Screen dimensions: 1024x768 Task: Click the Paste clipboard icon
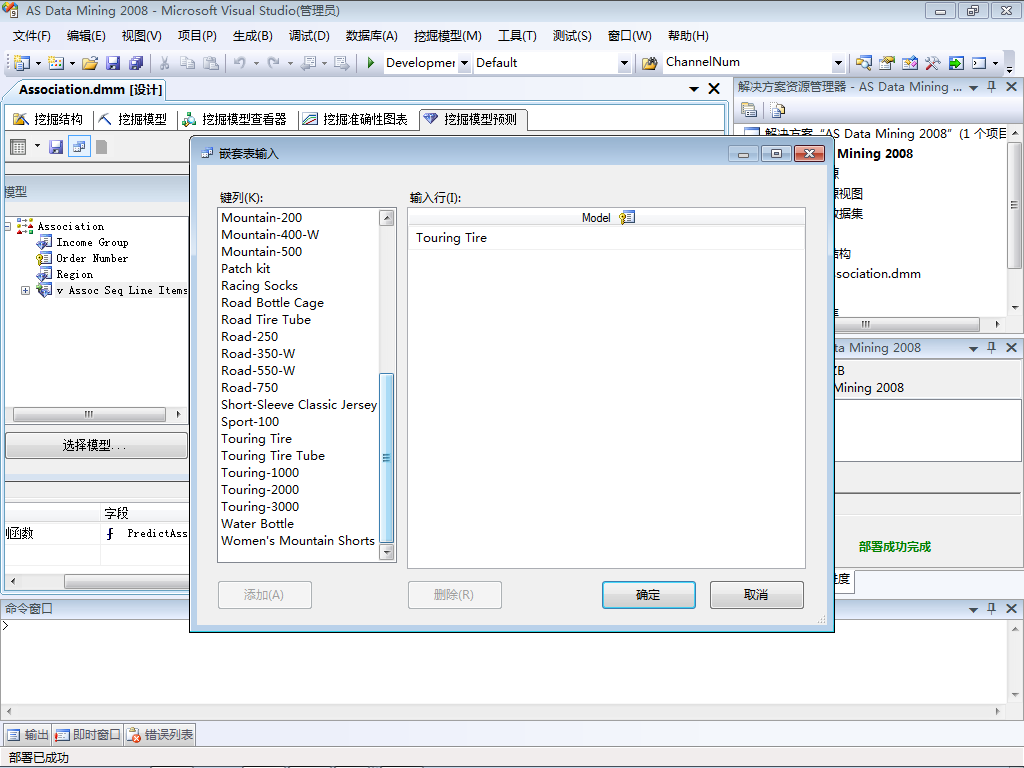coord(210,63)
